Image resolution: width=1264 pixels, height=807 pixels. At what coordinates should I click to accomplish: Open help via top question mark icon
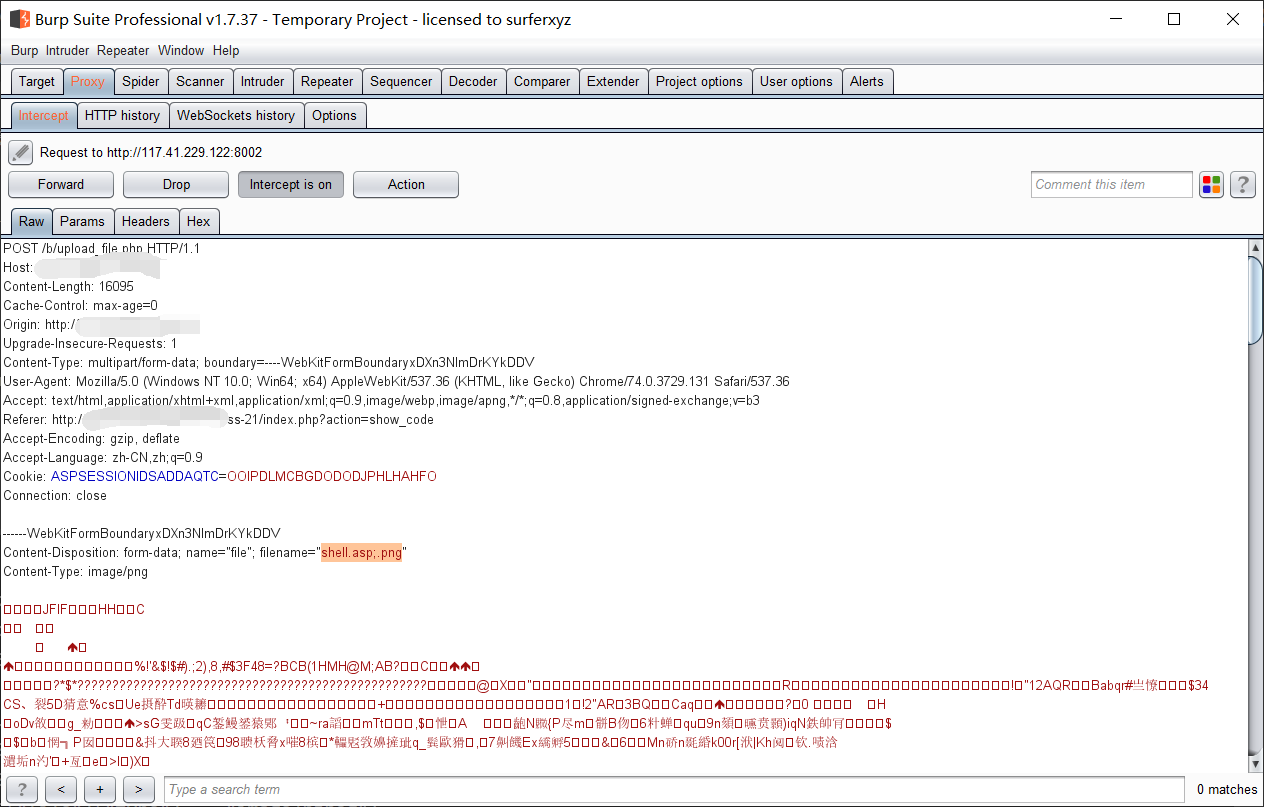click(1243, 184)
